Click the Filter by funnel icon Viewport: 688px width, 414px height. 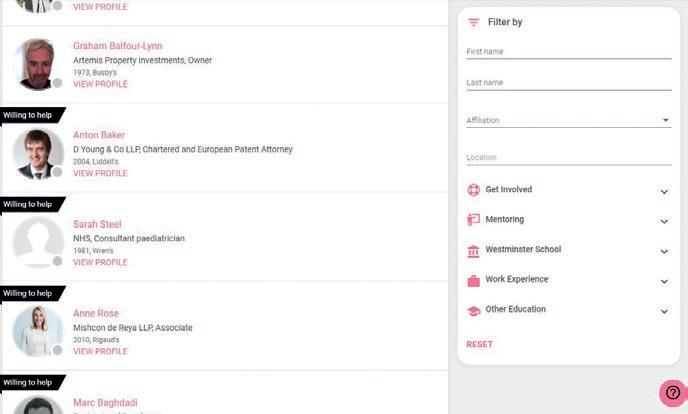[474, 22]
